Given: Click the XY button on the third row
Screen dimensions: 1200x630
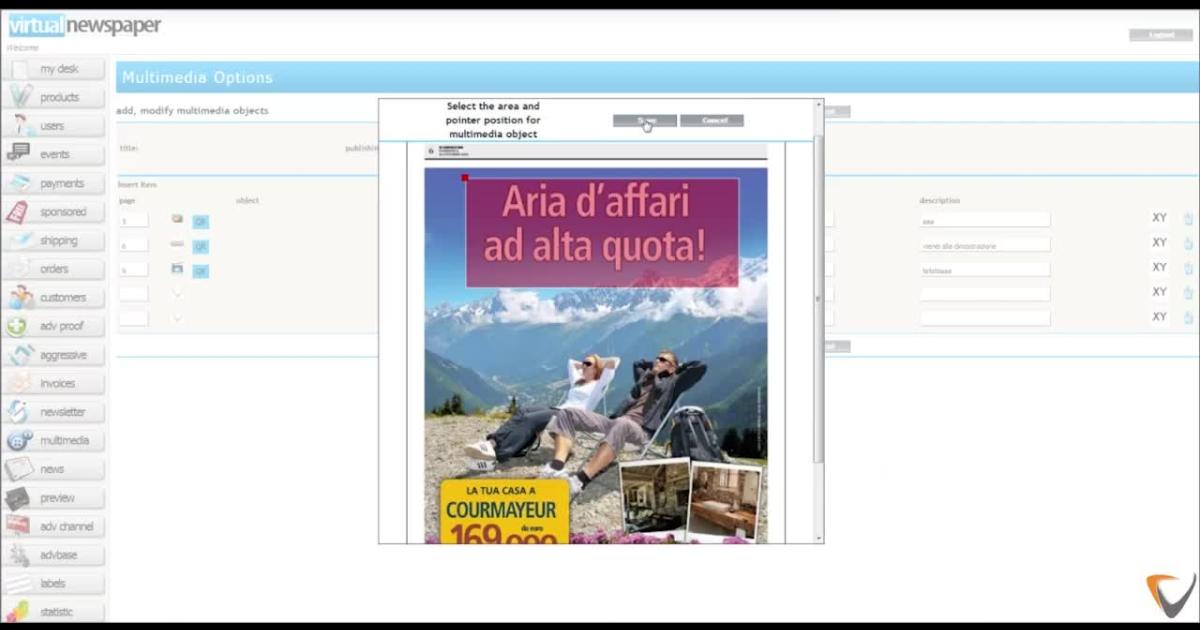Looking at the screenshot, I should coord(1159,268).
